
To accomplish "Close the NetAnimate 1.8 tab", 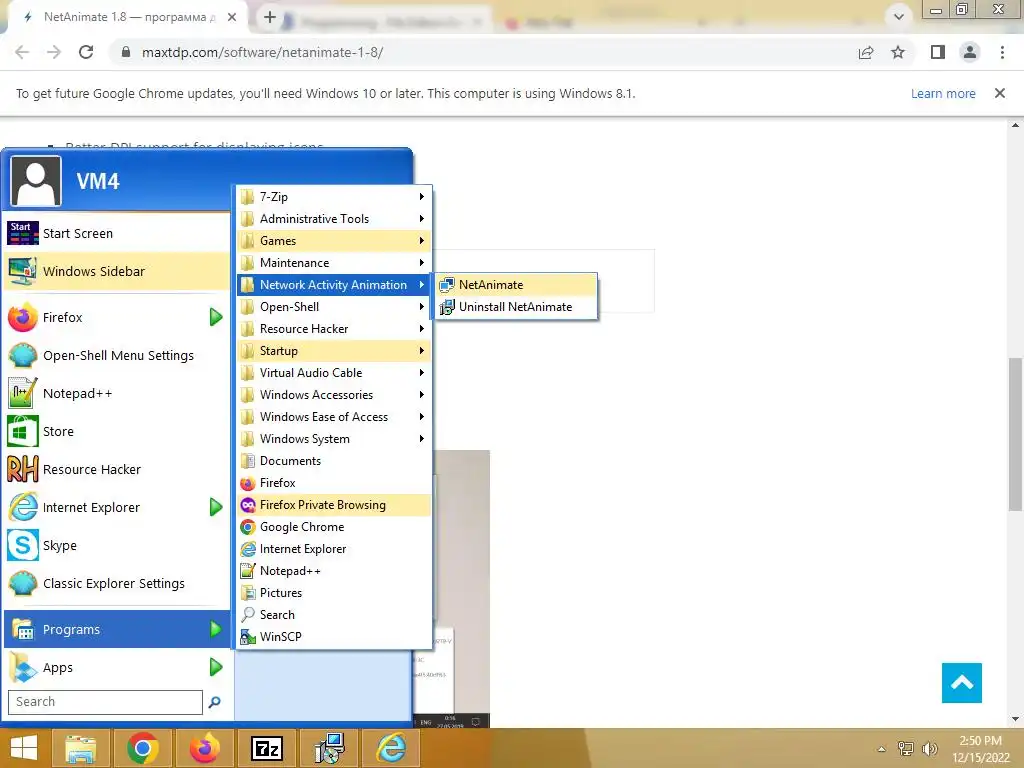I will coord(232,18).
